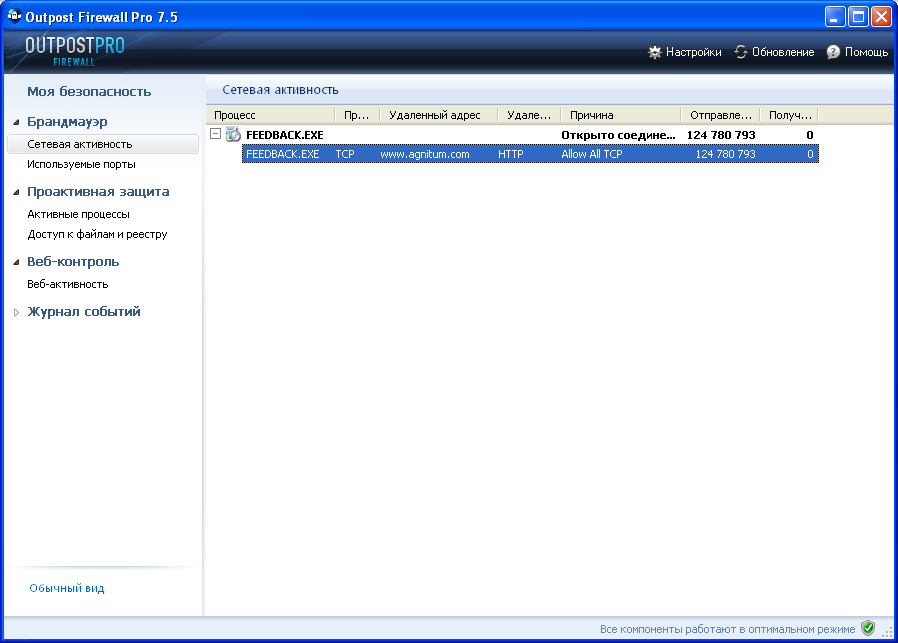The width and height of the screenshot is (898, 643).
Task: Click the www.agnitum.com address cell
Action: click(x=424, y=154)
